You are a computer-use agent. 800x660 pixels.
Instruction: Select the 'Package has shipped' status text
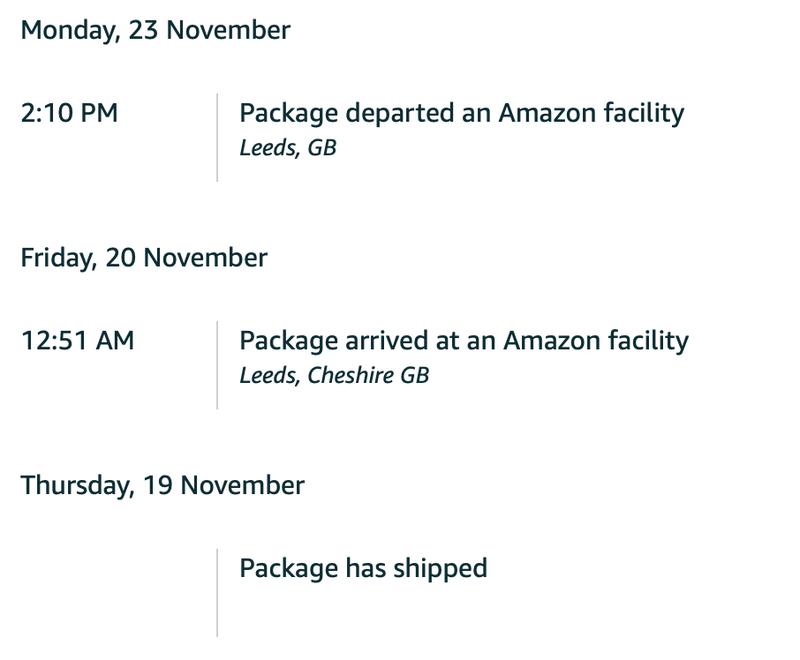coord(363,569)
